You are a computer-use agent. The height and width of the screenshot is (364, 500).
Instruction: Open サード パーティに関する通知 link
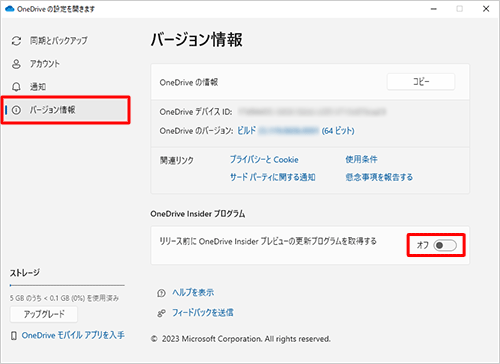tap(273, 177)
